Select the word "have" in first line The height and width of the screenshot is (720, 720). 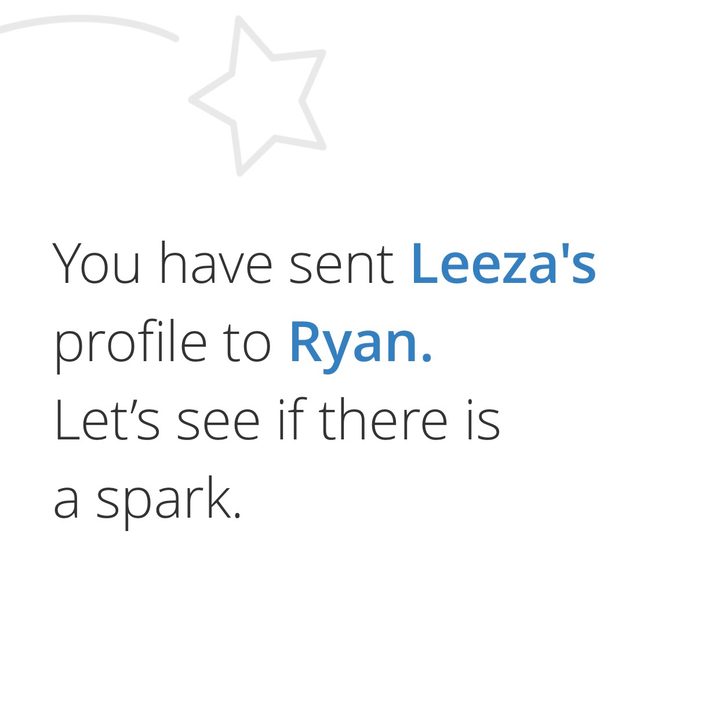click(216, 264)
